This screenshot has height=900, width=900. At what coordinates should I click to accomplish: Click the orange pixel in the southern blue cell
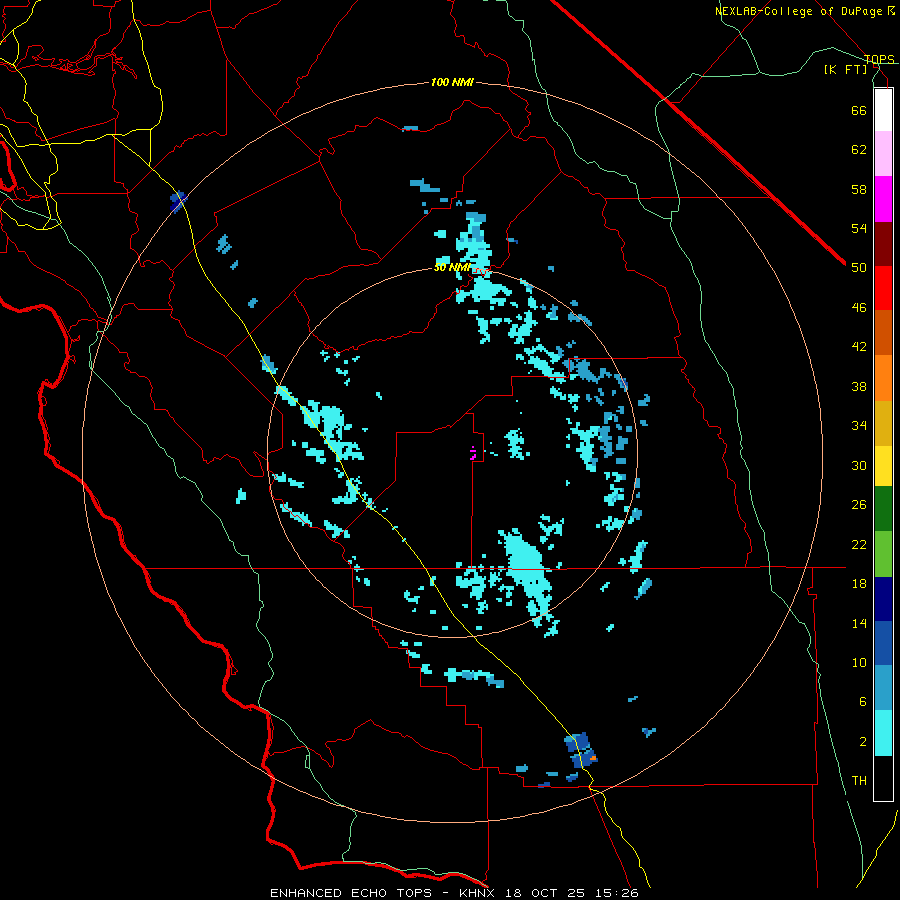(x=593, y=759)
